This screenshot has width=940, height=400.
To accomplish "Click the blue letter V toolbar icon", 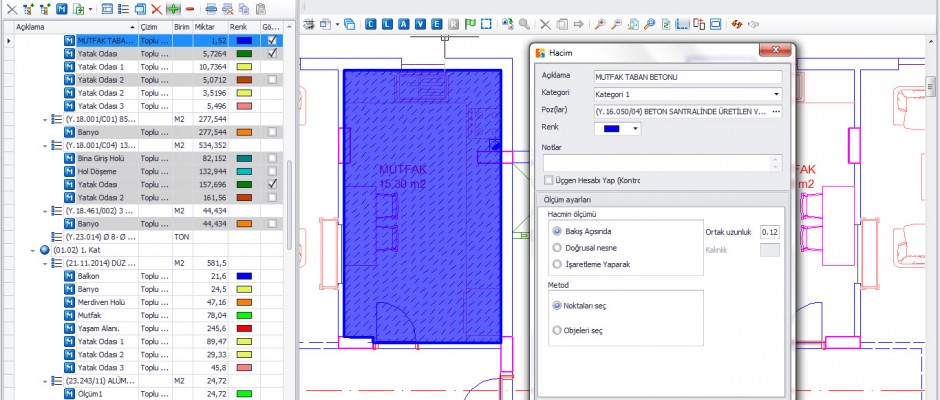I will point(421,23).
